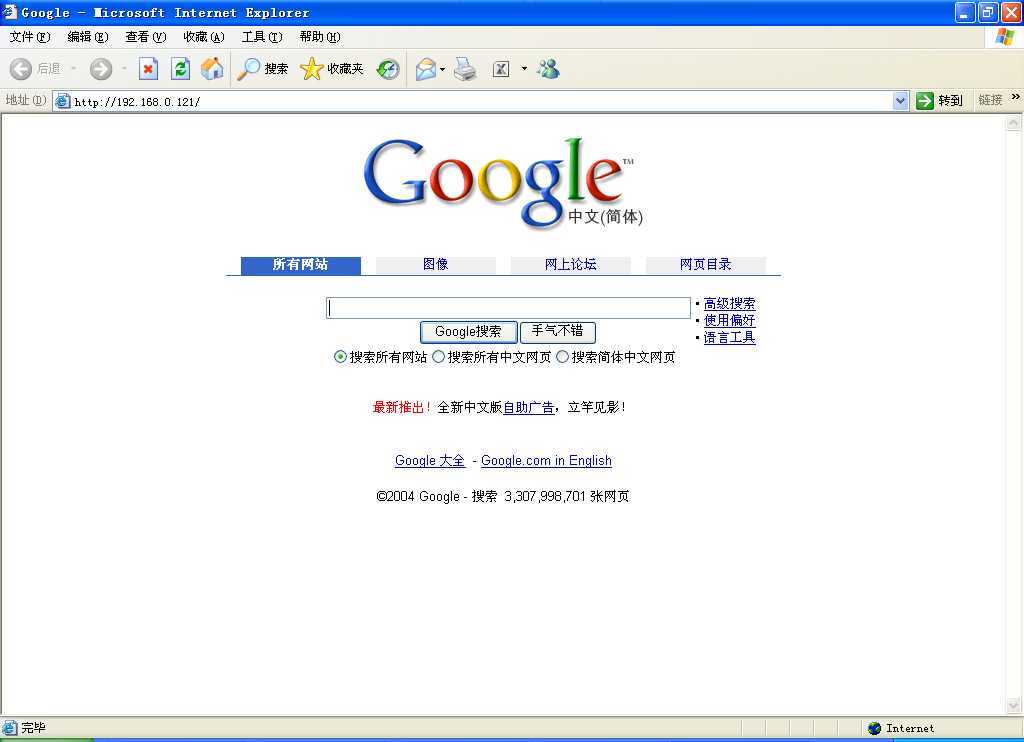Open the address bar dropdown arrow
Image resolution: width=1024 pixels, height=742 pixels.
click(x=901, y=101)
